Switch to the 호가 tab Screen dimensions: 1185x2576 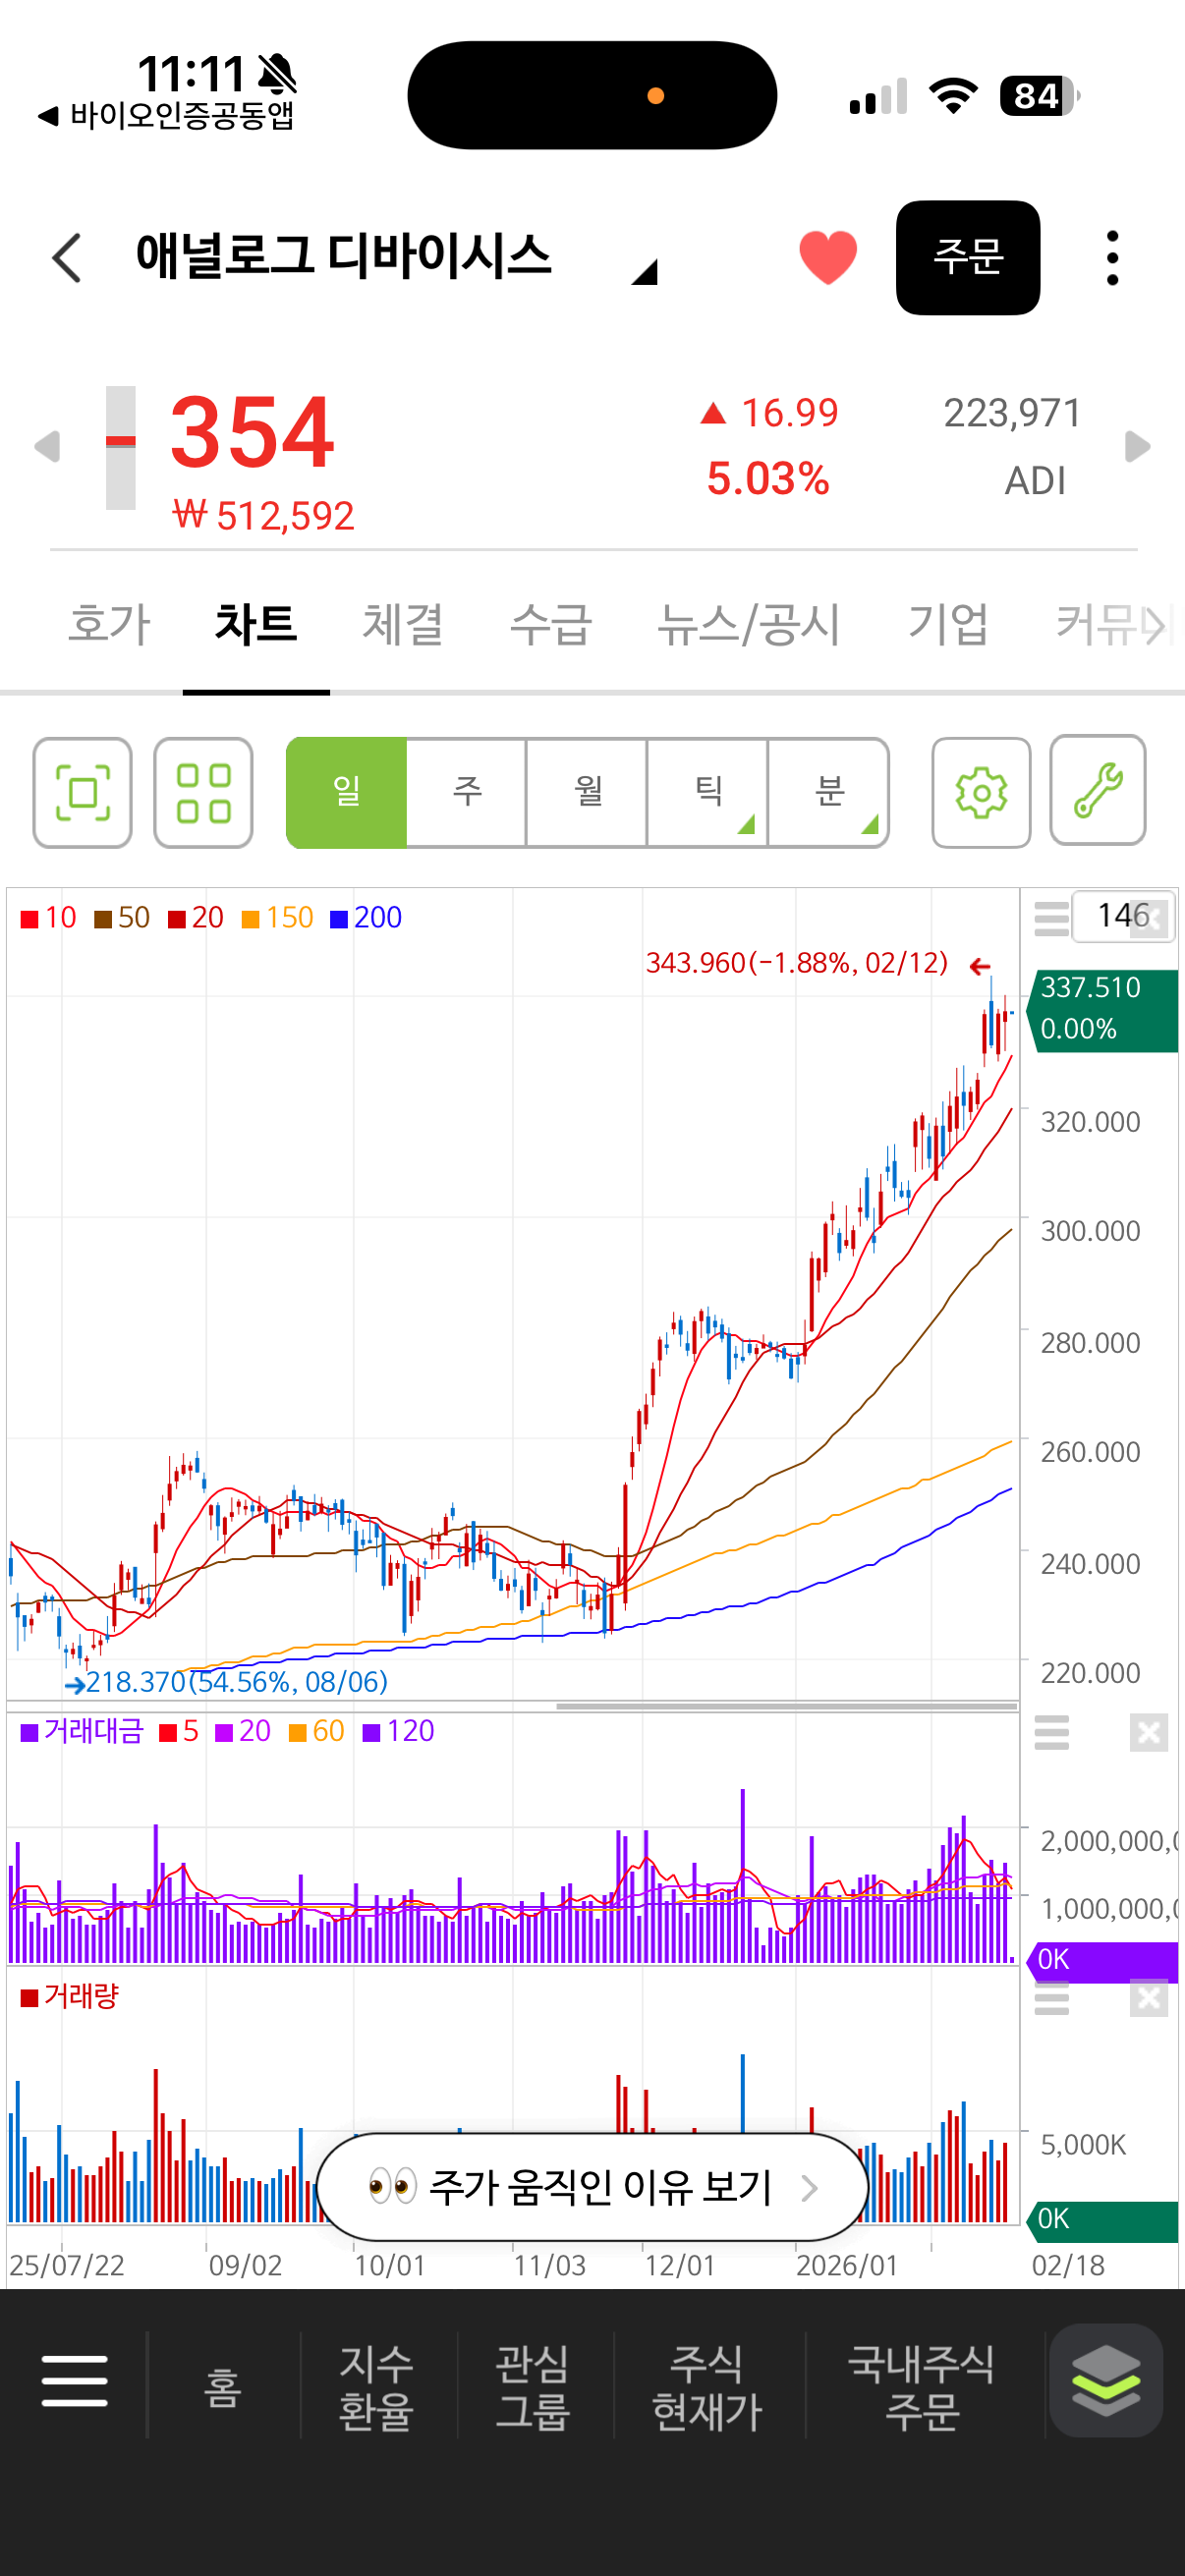tap(109, 624)
